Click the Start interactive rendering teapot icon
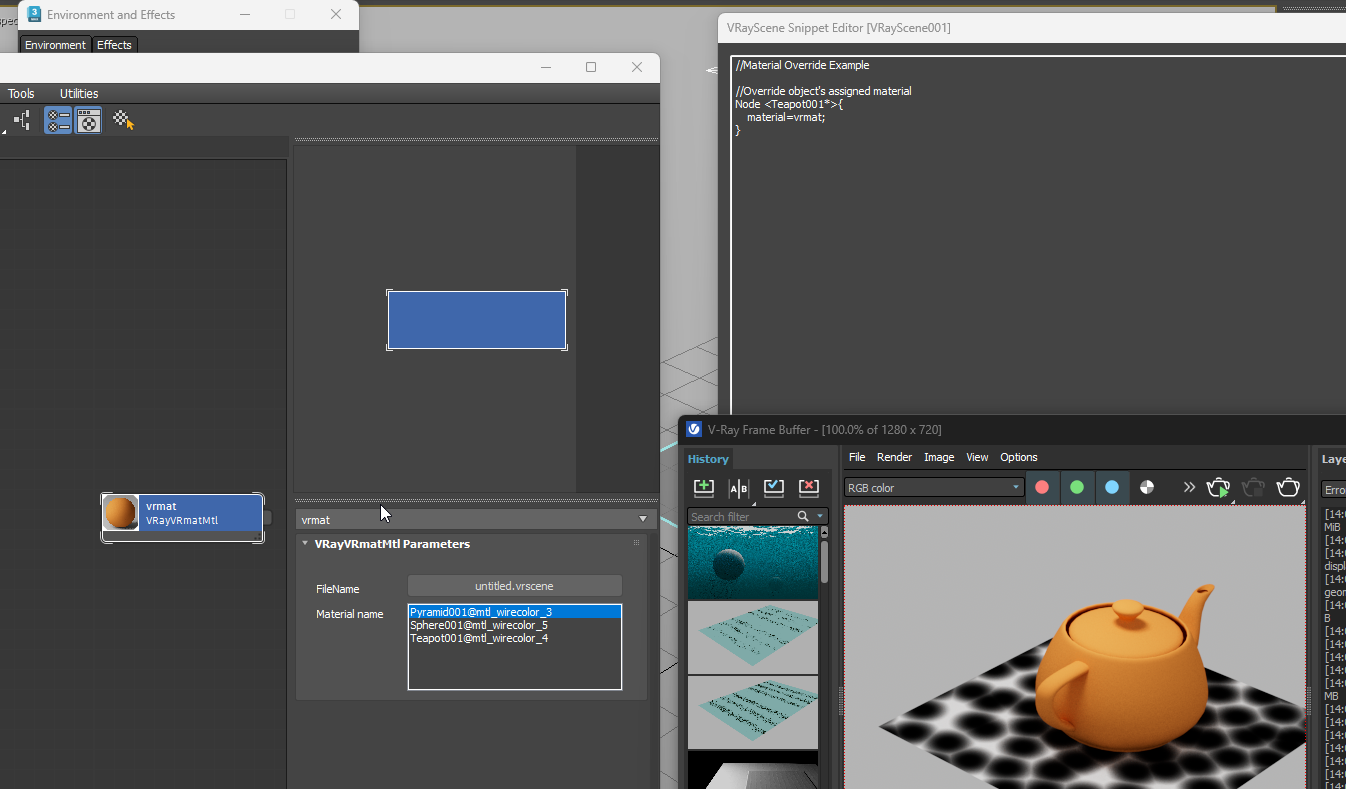This screenshot has height=789, width=1346. 1219,488
